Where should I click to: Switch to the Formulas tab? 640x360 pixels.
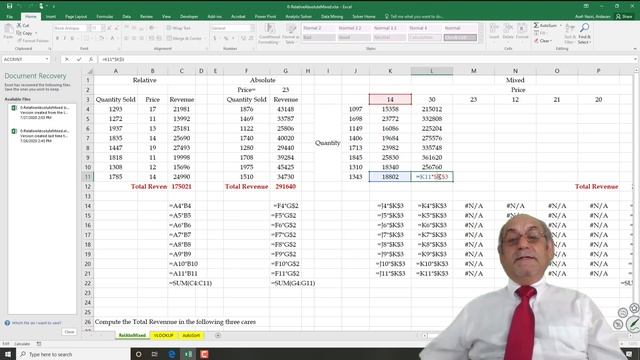coord(104,16)
